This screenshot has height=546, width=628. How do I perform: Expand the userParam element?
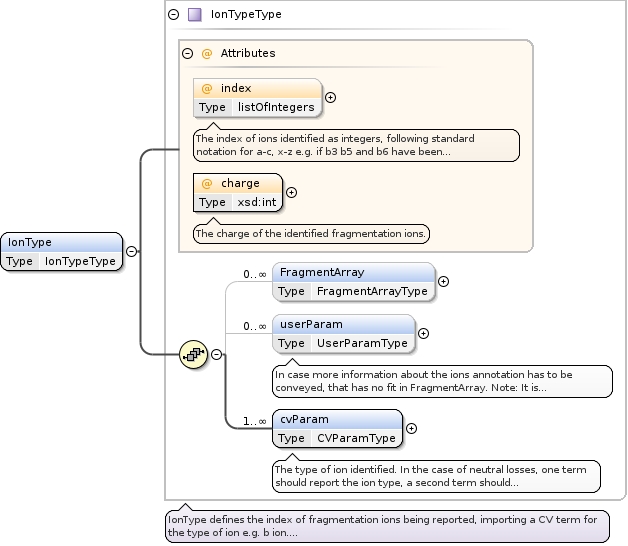pyautogui.click(x=423, y=334)
